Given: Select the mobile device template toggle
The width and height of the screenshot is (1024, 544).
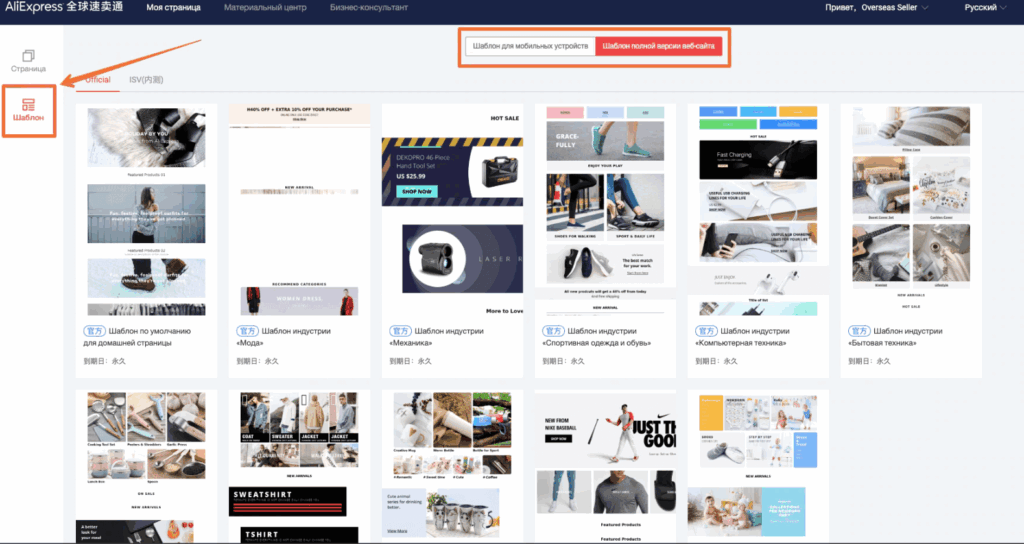Looking at the screenshot, I should tap(529, 47).
